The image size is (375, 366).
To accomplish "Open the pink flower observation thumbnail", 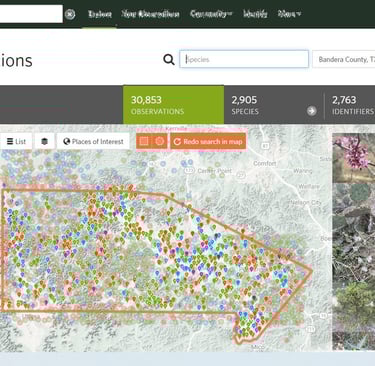I will click(354, 157).
